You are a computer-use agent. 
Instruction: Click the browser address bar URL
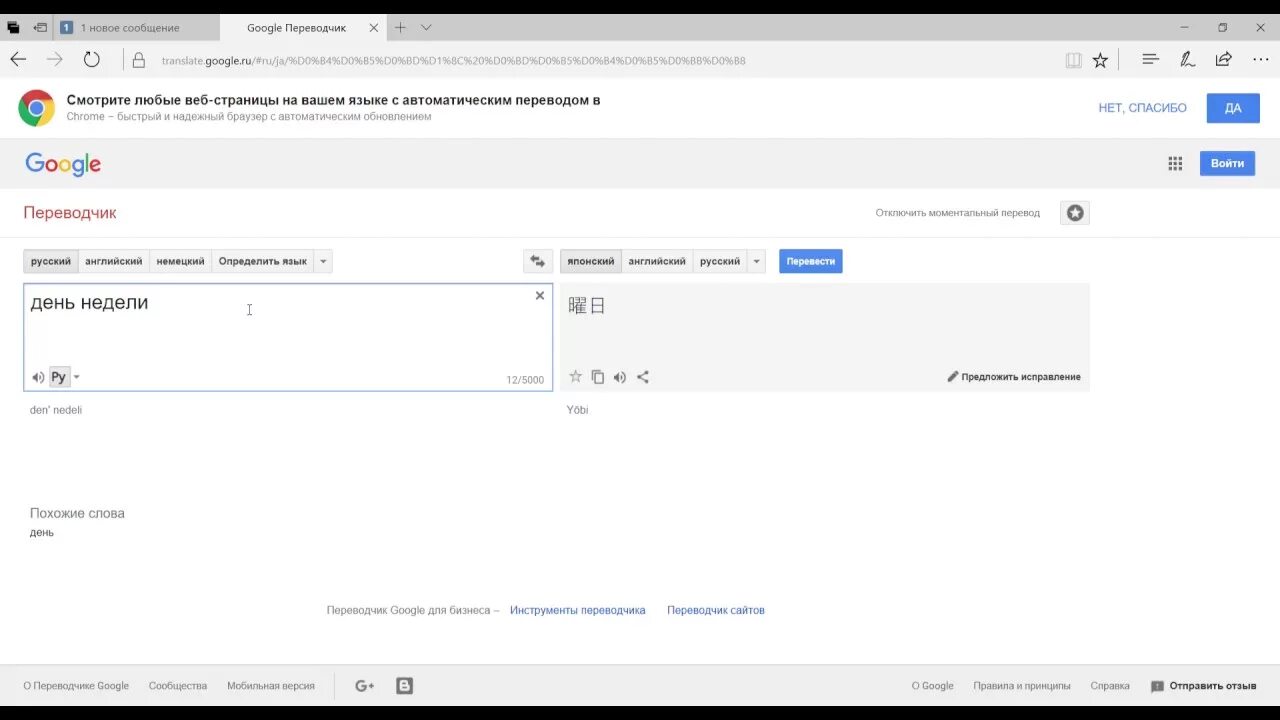point(454,60)
